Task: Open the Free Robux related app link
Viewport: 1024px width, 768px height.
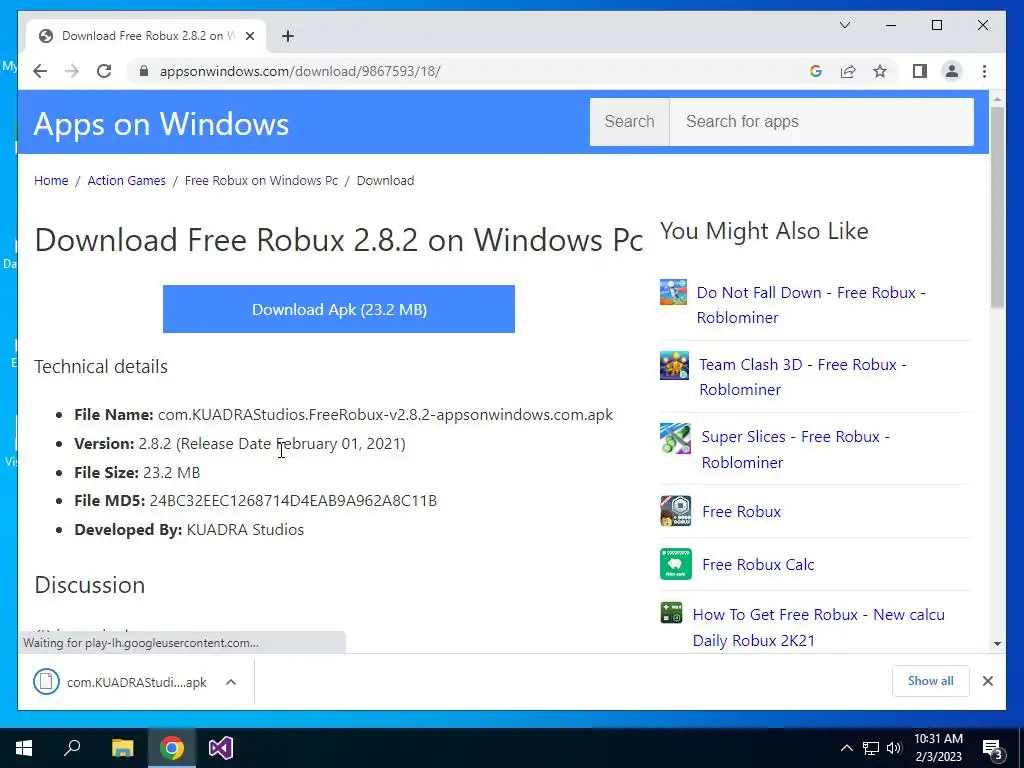Action: [x=741, y=511]
